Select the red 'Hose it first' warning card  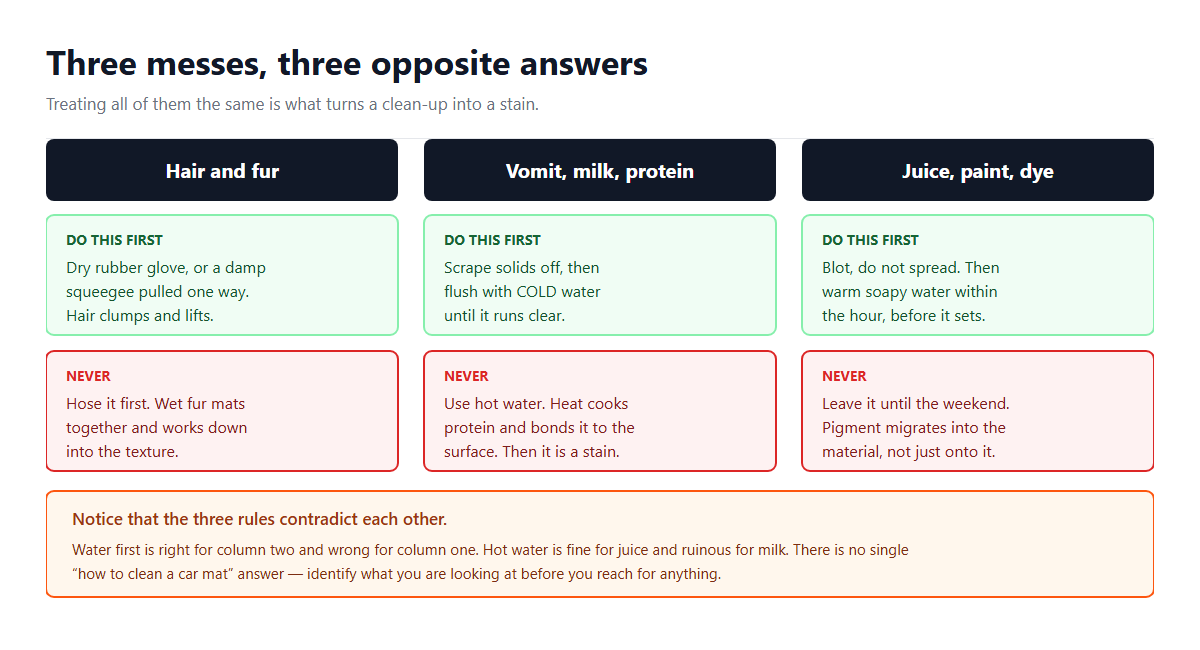click(x=222, y=411)
